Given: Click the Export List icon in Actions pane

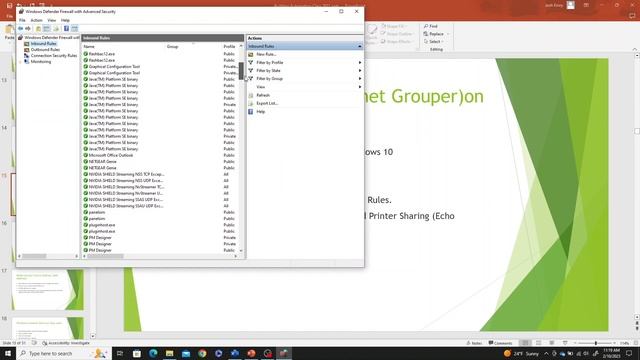Looking at the screenshot, I should [251, 103].
